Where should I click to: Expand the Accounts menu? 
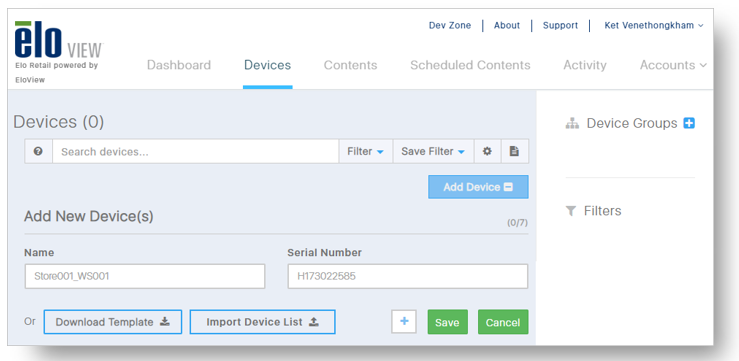[x=673, y=65]
